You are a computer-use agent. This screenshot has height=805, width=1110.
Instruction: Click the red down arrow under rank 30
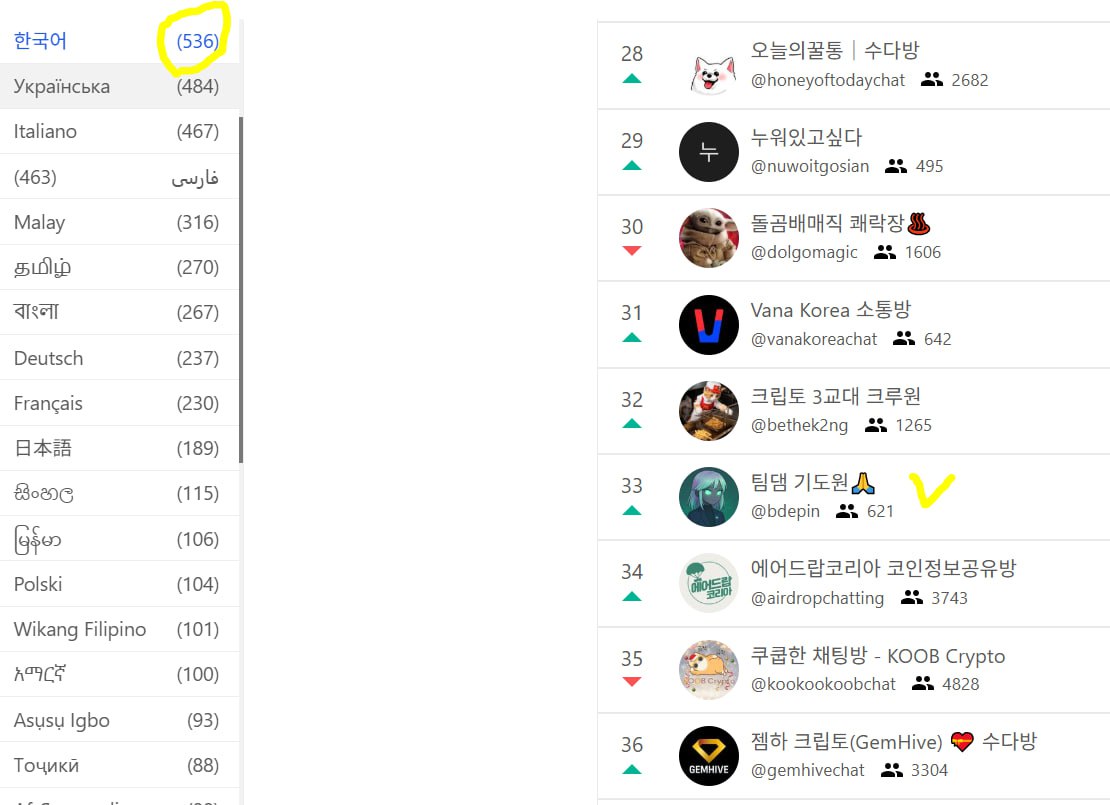(x=631, y=251)
